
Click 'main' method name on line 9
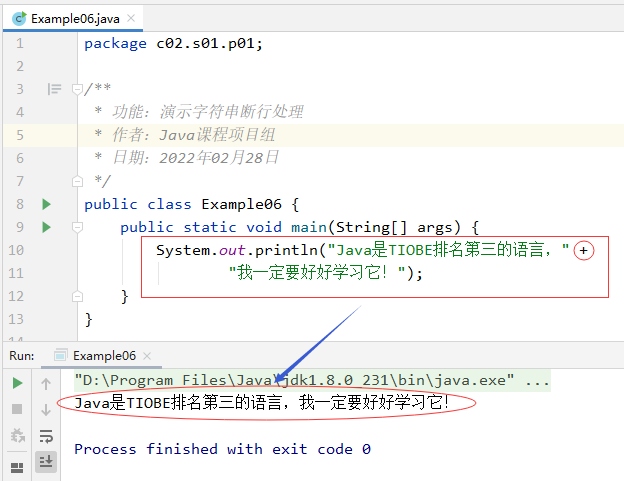point(309,227)
